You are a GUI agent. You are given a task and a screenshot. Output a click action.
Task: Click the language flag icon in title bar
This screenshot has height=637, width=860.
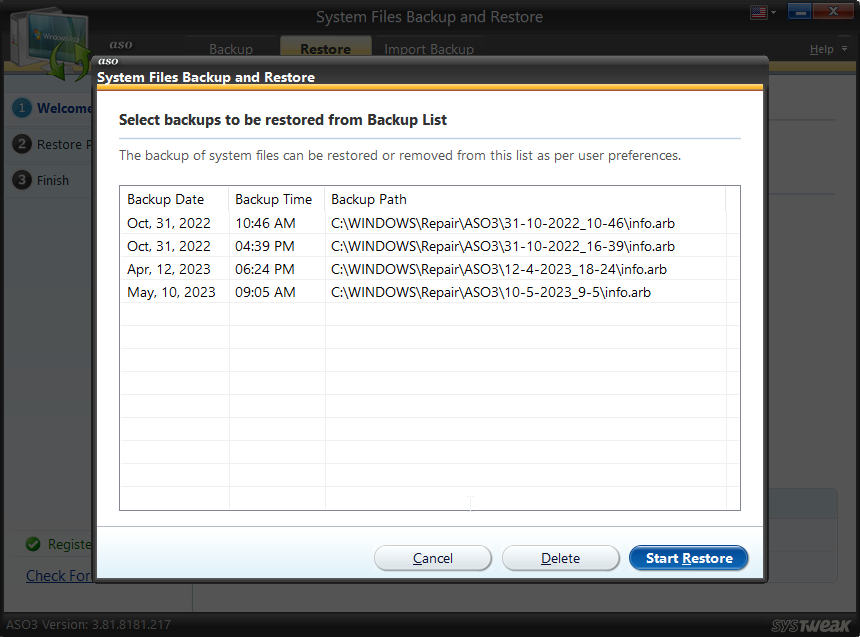click(x=757, y=12)
